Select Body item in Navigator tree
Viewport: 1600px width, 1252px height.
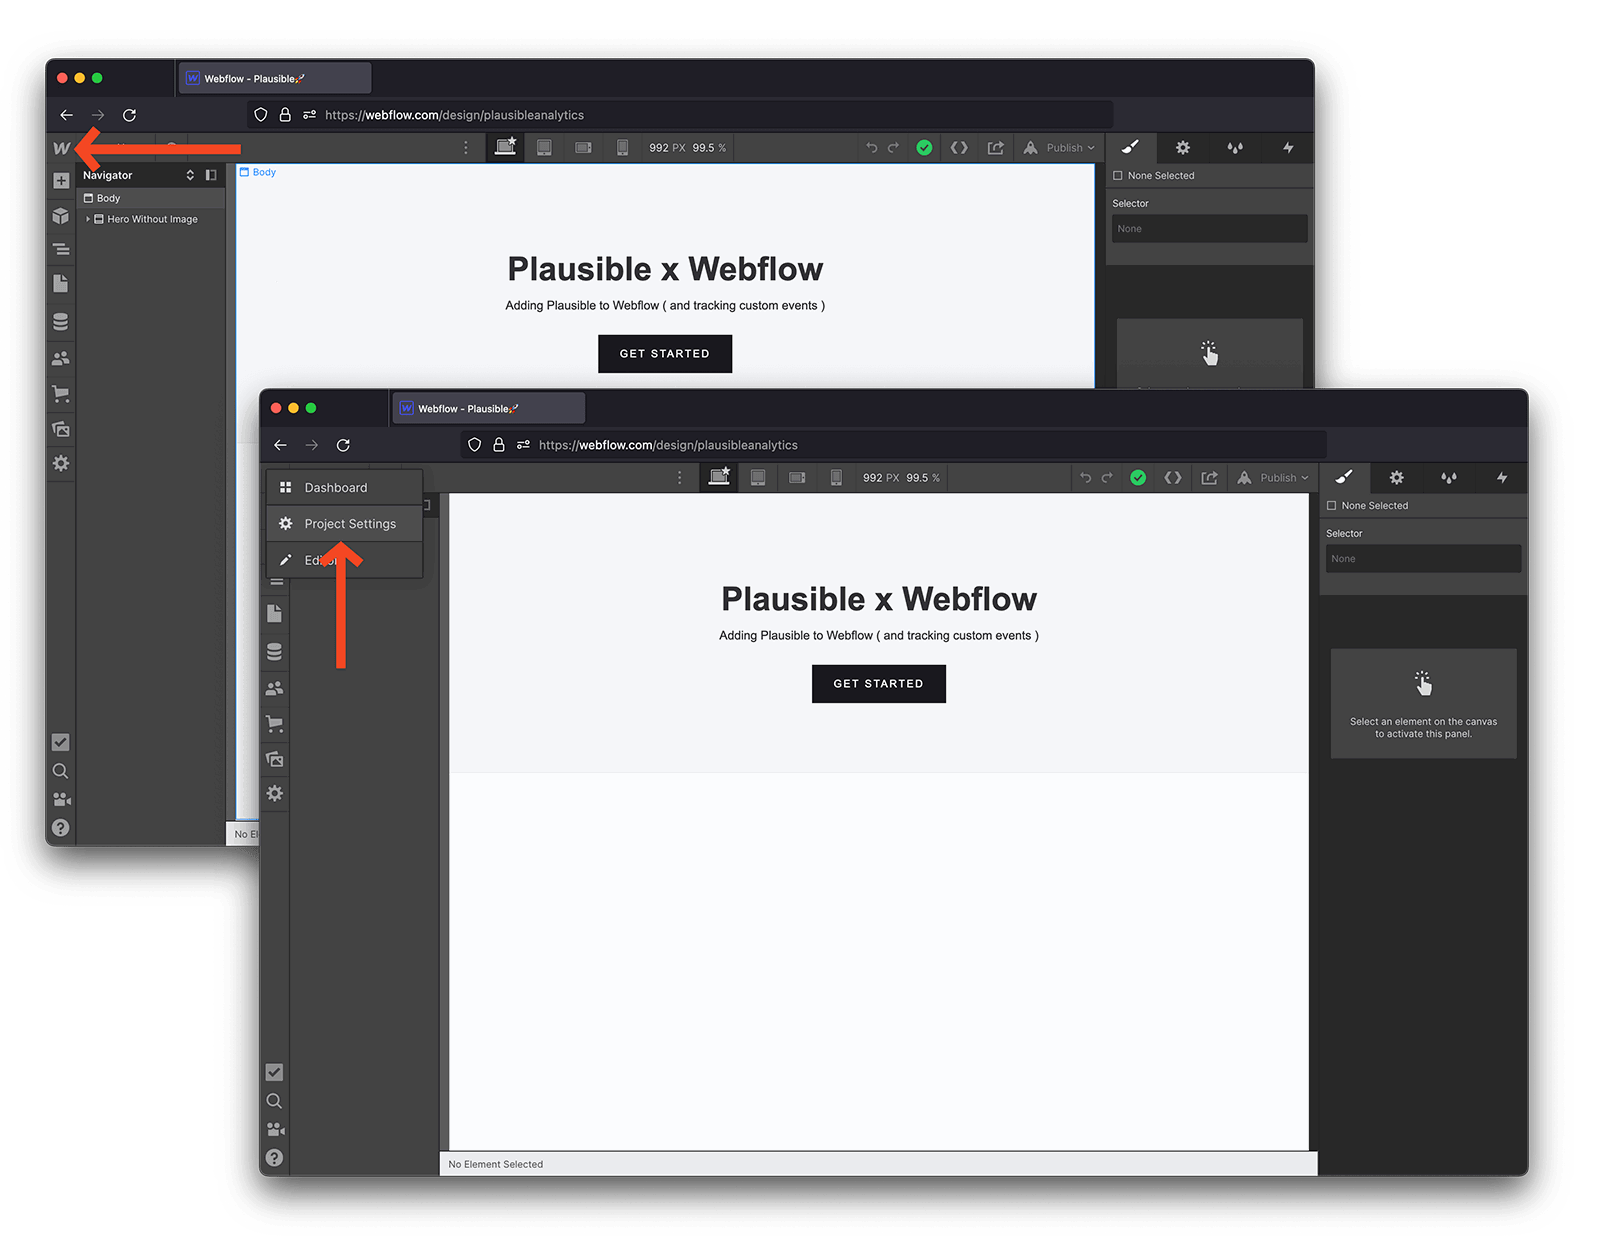click(x=151, y=198)
